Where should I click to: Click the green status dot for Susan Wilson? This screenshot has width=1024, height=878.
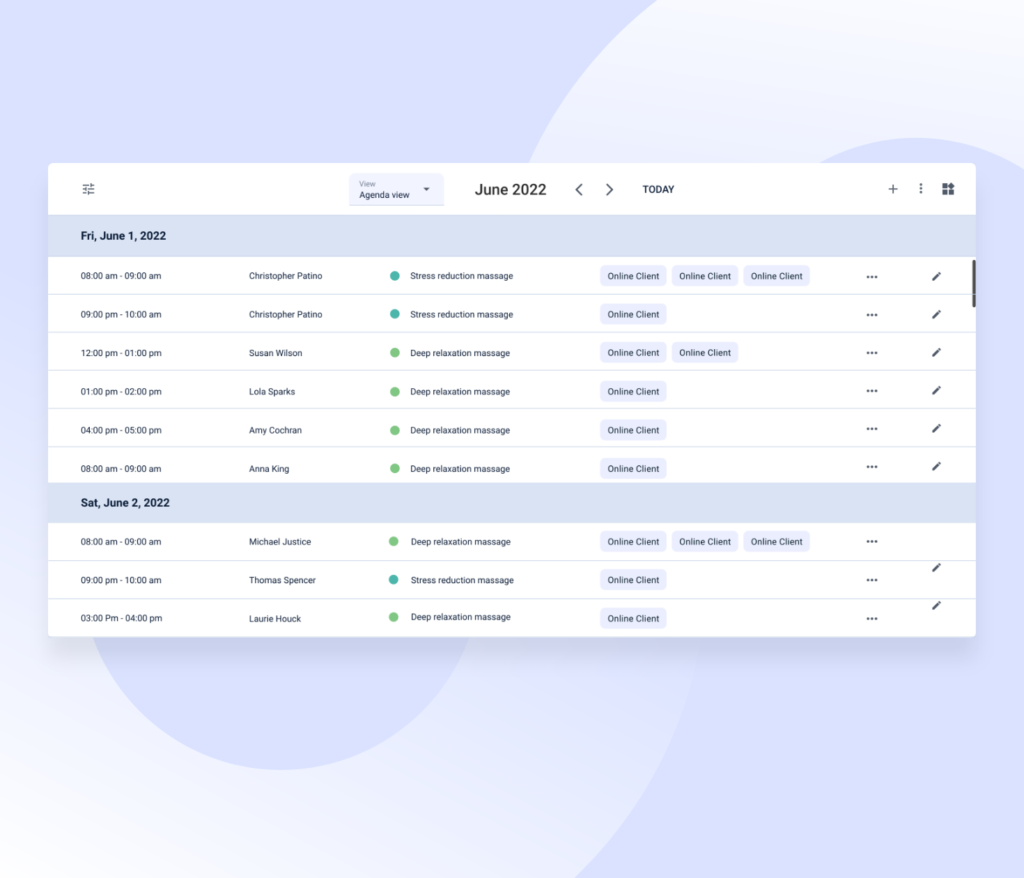(x=394, y=353)
